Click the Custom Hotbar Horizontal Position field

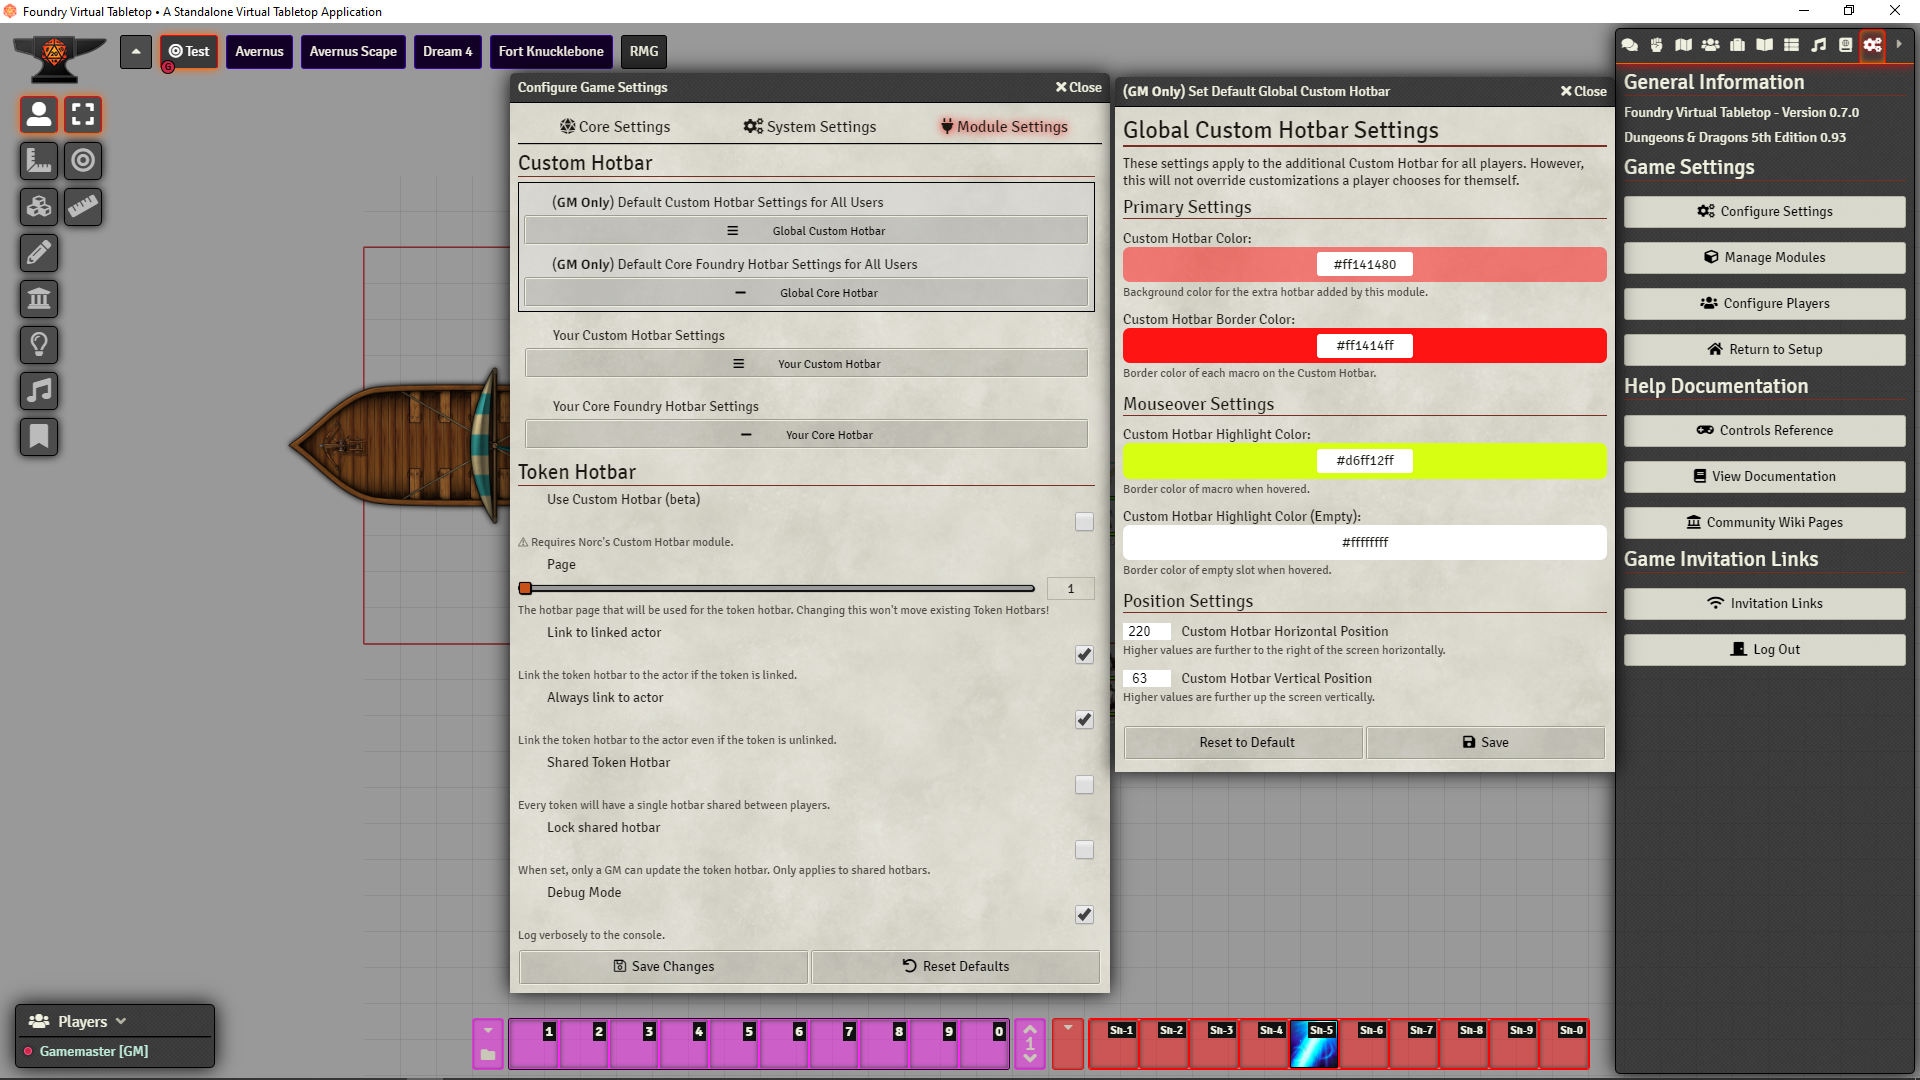click(x=1145, y=632)
